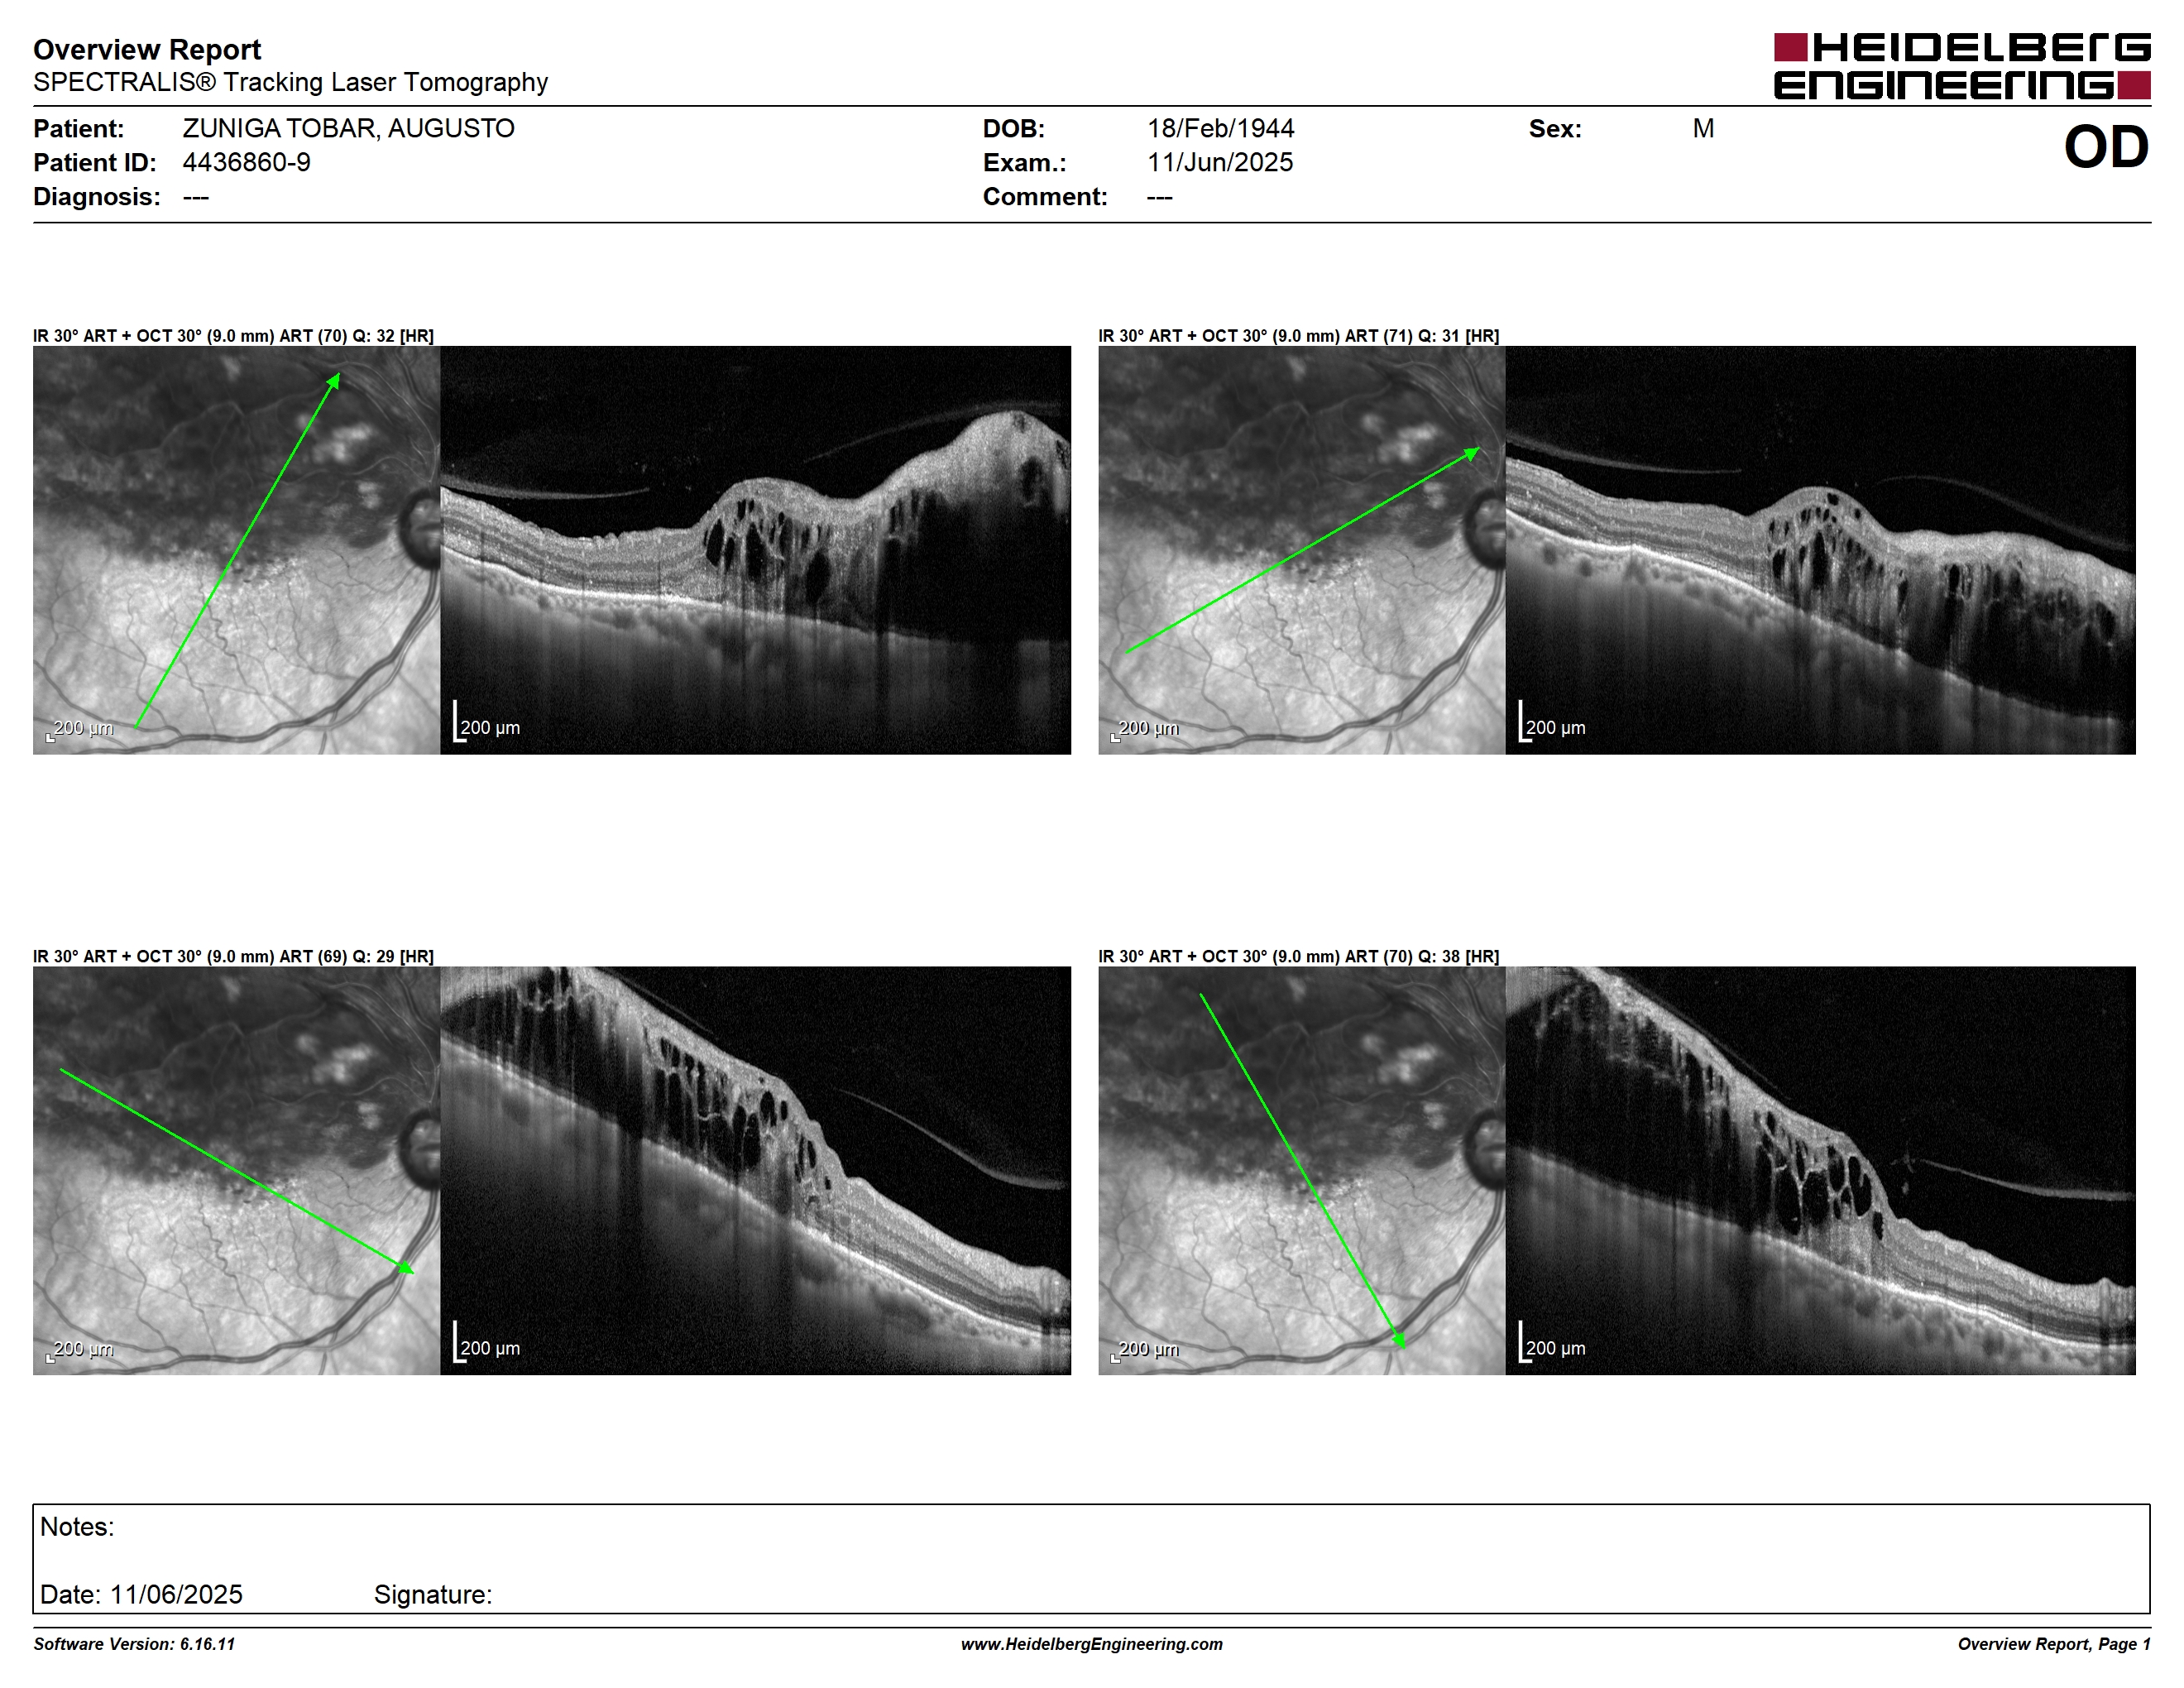Click DOB value 18/Feb/1944
Viewport: 2184px width, 1688px height.
1220,128
